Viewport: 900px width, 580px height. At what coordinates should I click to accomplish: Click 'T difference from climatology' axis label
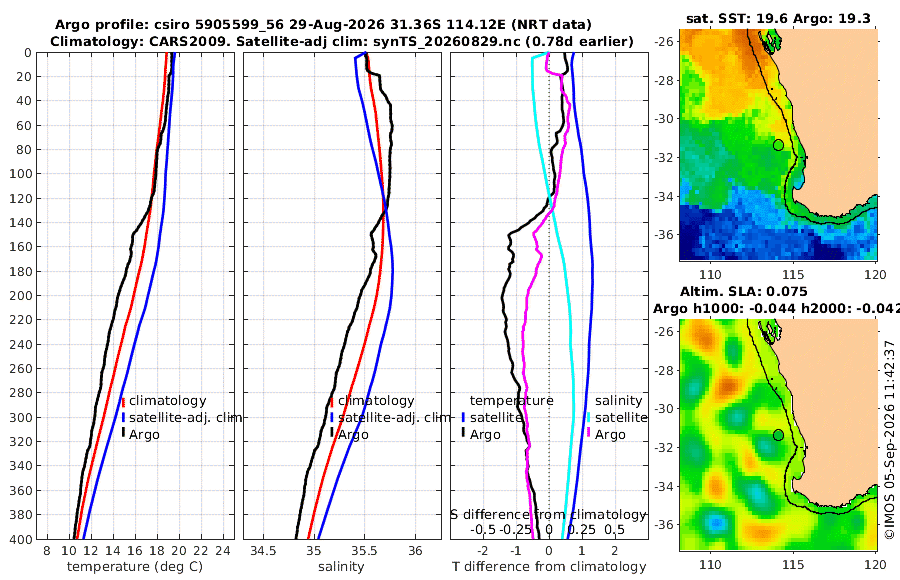coord(549,567)
